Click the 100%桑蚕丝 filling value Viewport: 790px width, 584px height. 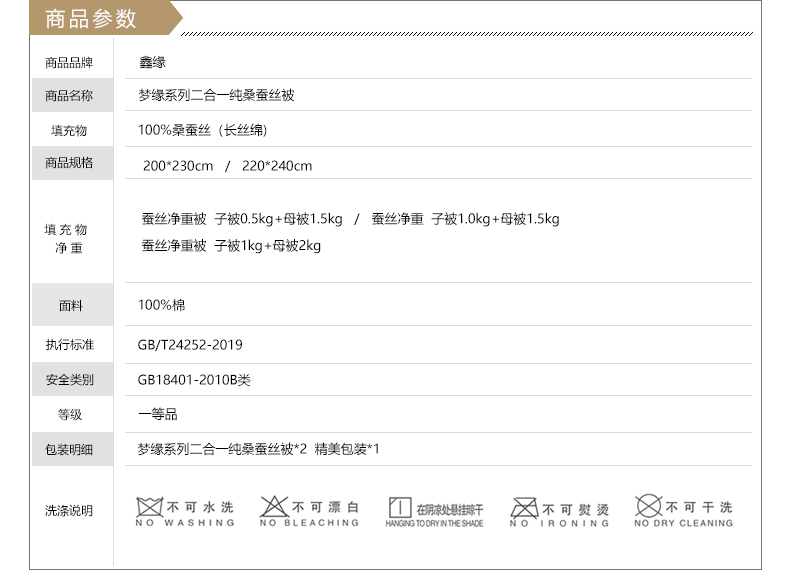pyautogui.click(x=202, y=130)
